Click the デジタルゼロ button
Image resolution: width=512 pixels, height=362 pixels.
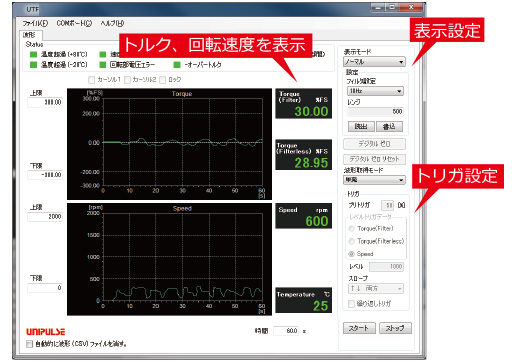click(374, 144)
